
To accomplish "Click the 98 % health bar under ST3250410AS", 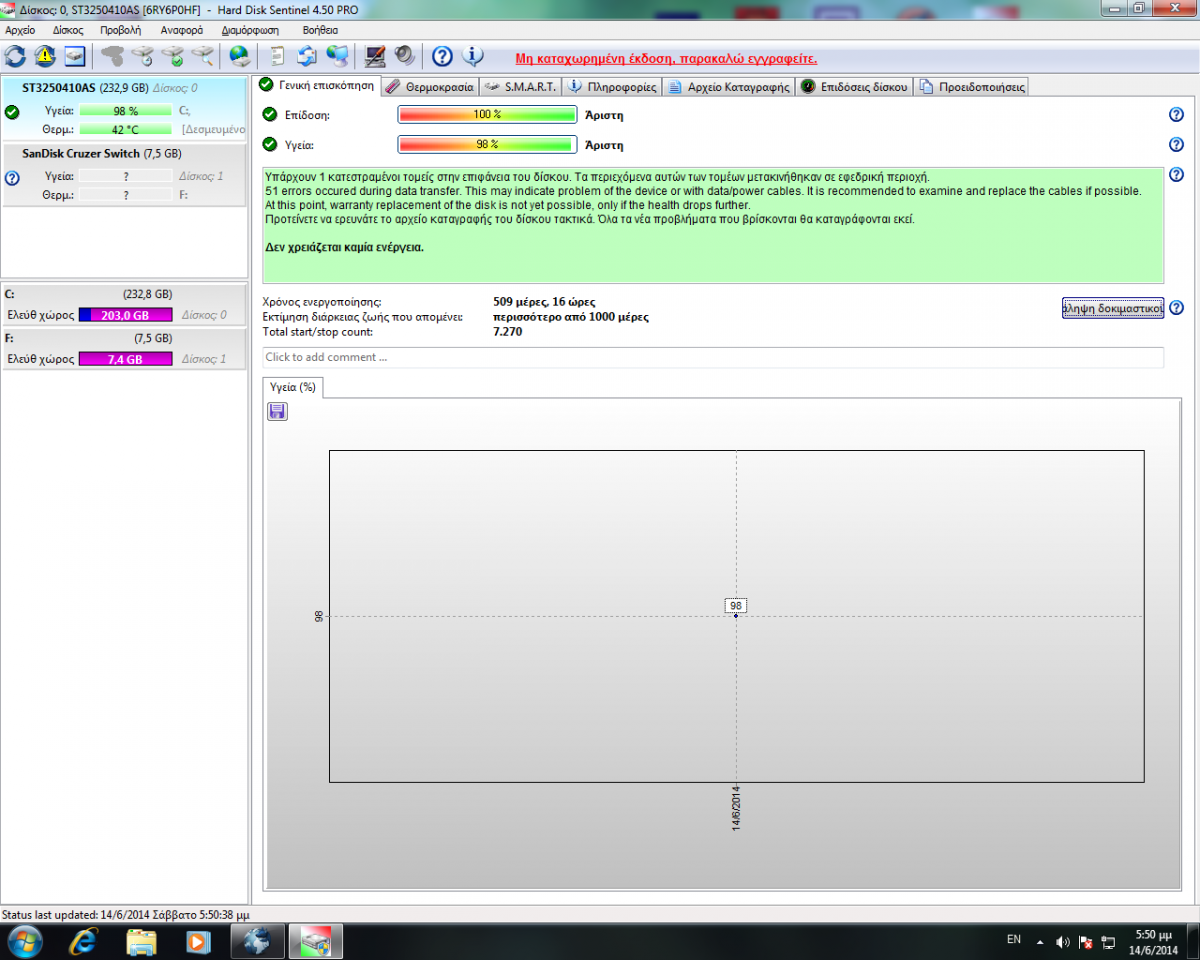I will coord(125,111).
